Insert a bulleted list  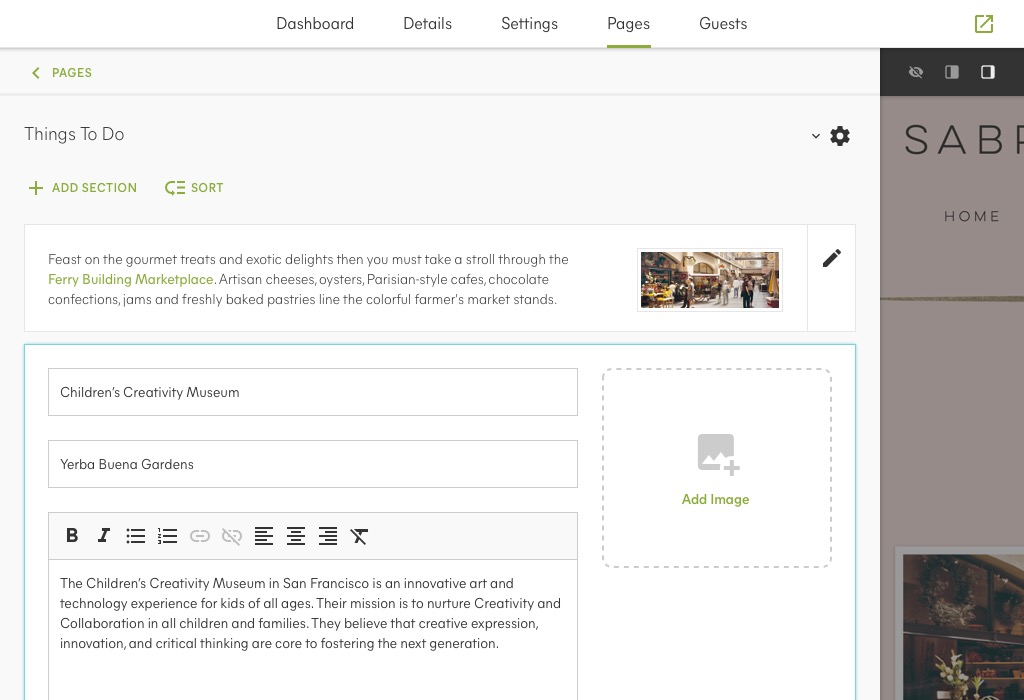pos(136,536)
